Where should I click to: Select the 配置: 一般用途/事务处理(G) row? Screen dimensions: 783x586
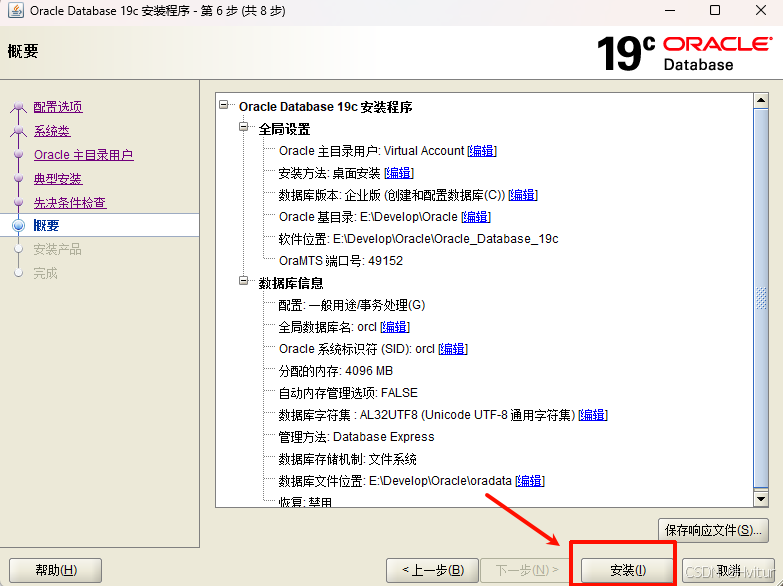coord(352,305)
